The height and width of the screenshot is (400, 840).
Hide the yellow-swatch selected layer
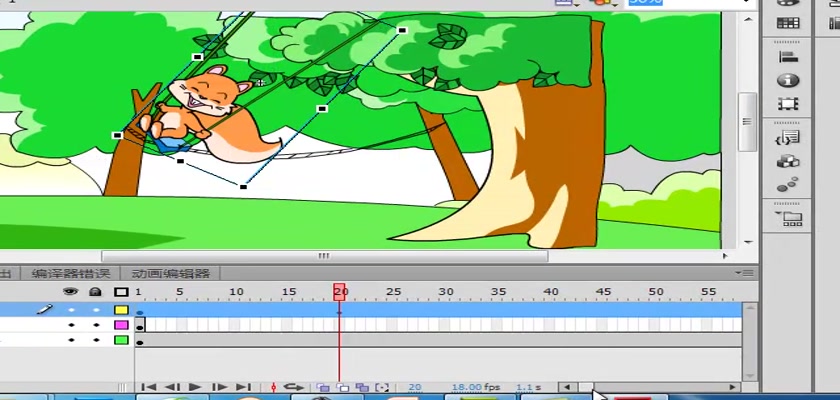coord(71,310)
